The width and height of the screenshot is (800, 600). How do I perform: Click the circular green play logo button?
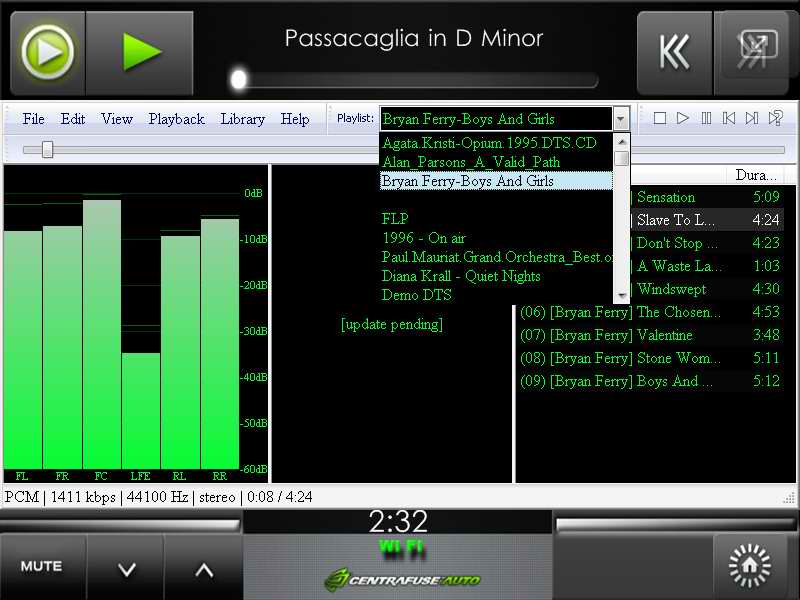[47, 52]
